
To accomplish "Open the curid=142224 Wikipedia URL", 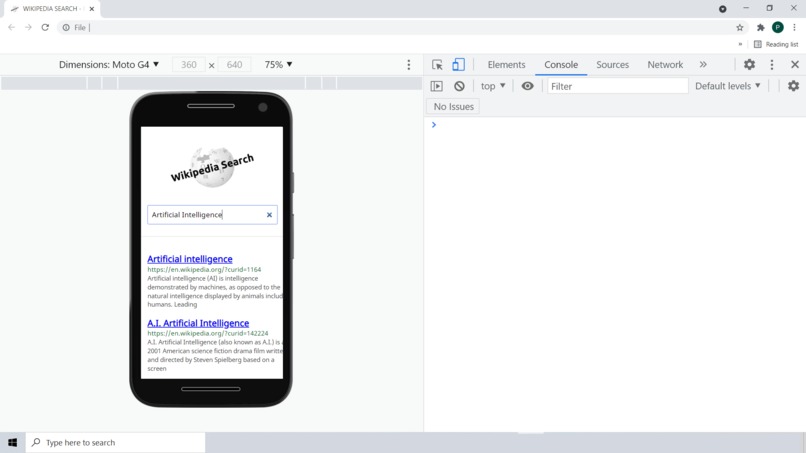I will [x=208, y=333].
